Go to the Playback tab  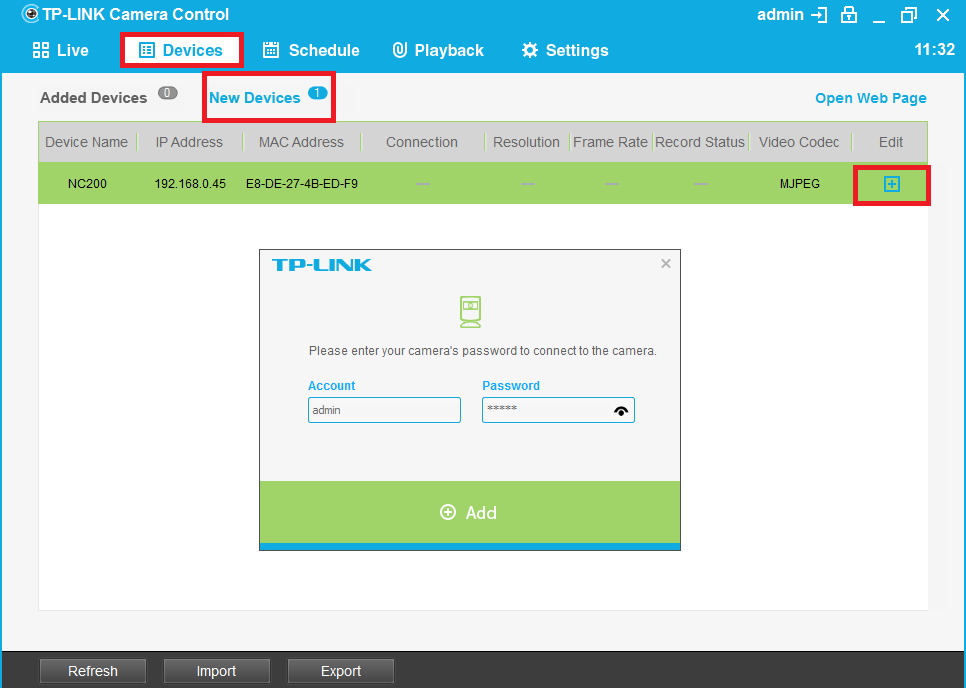coord(438,51)
